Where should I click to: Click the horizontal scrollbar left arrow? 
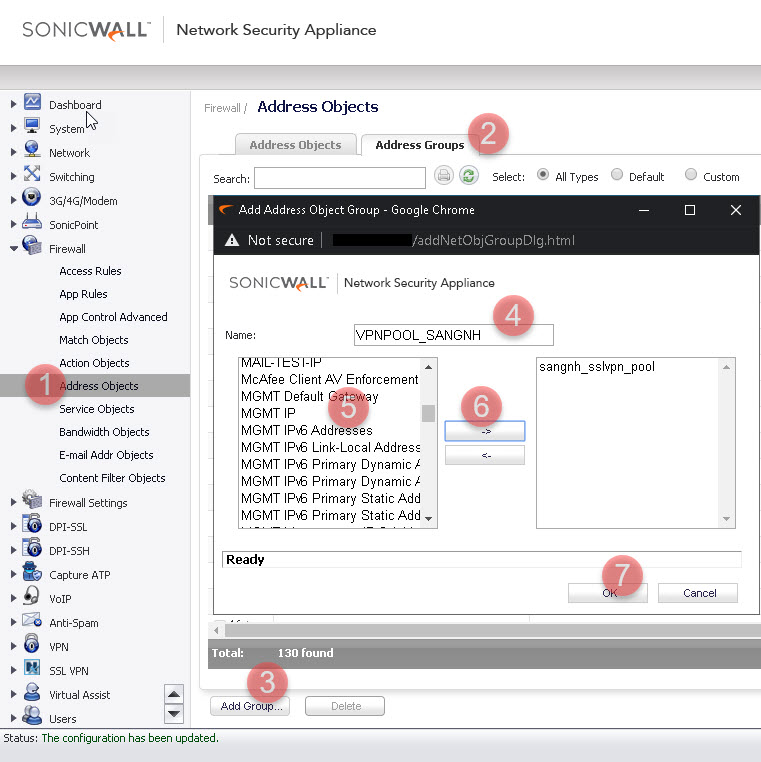[x=216, y=630]
